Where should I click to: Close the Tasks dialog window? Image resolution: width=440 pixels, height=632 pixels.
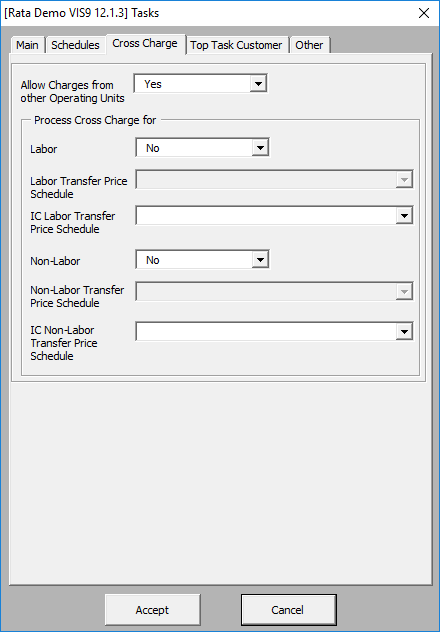[423, 13]
